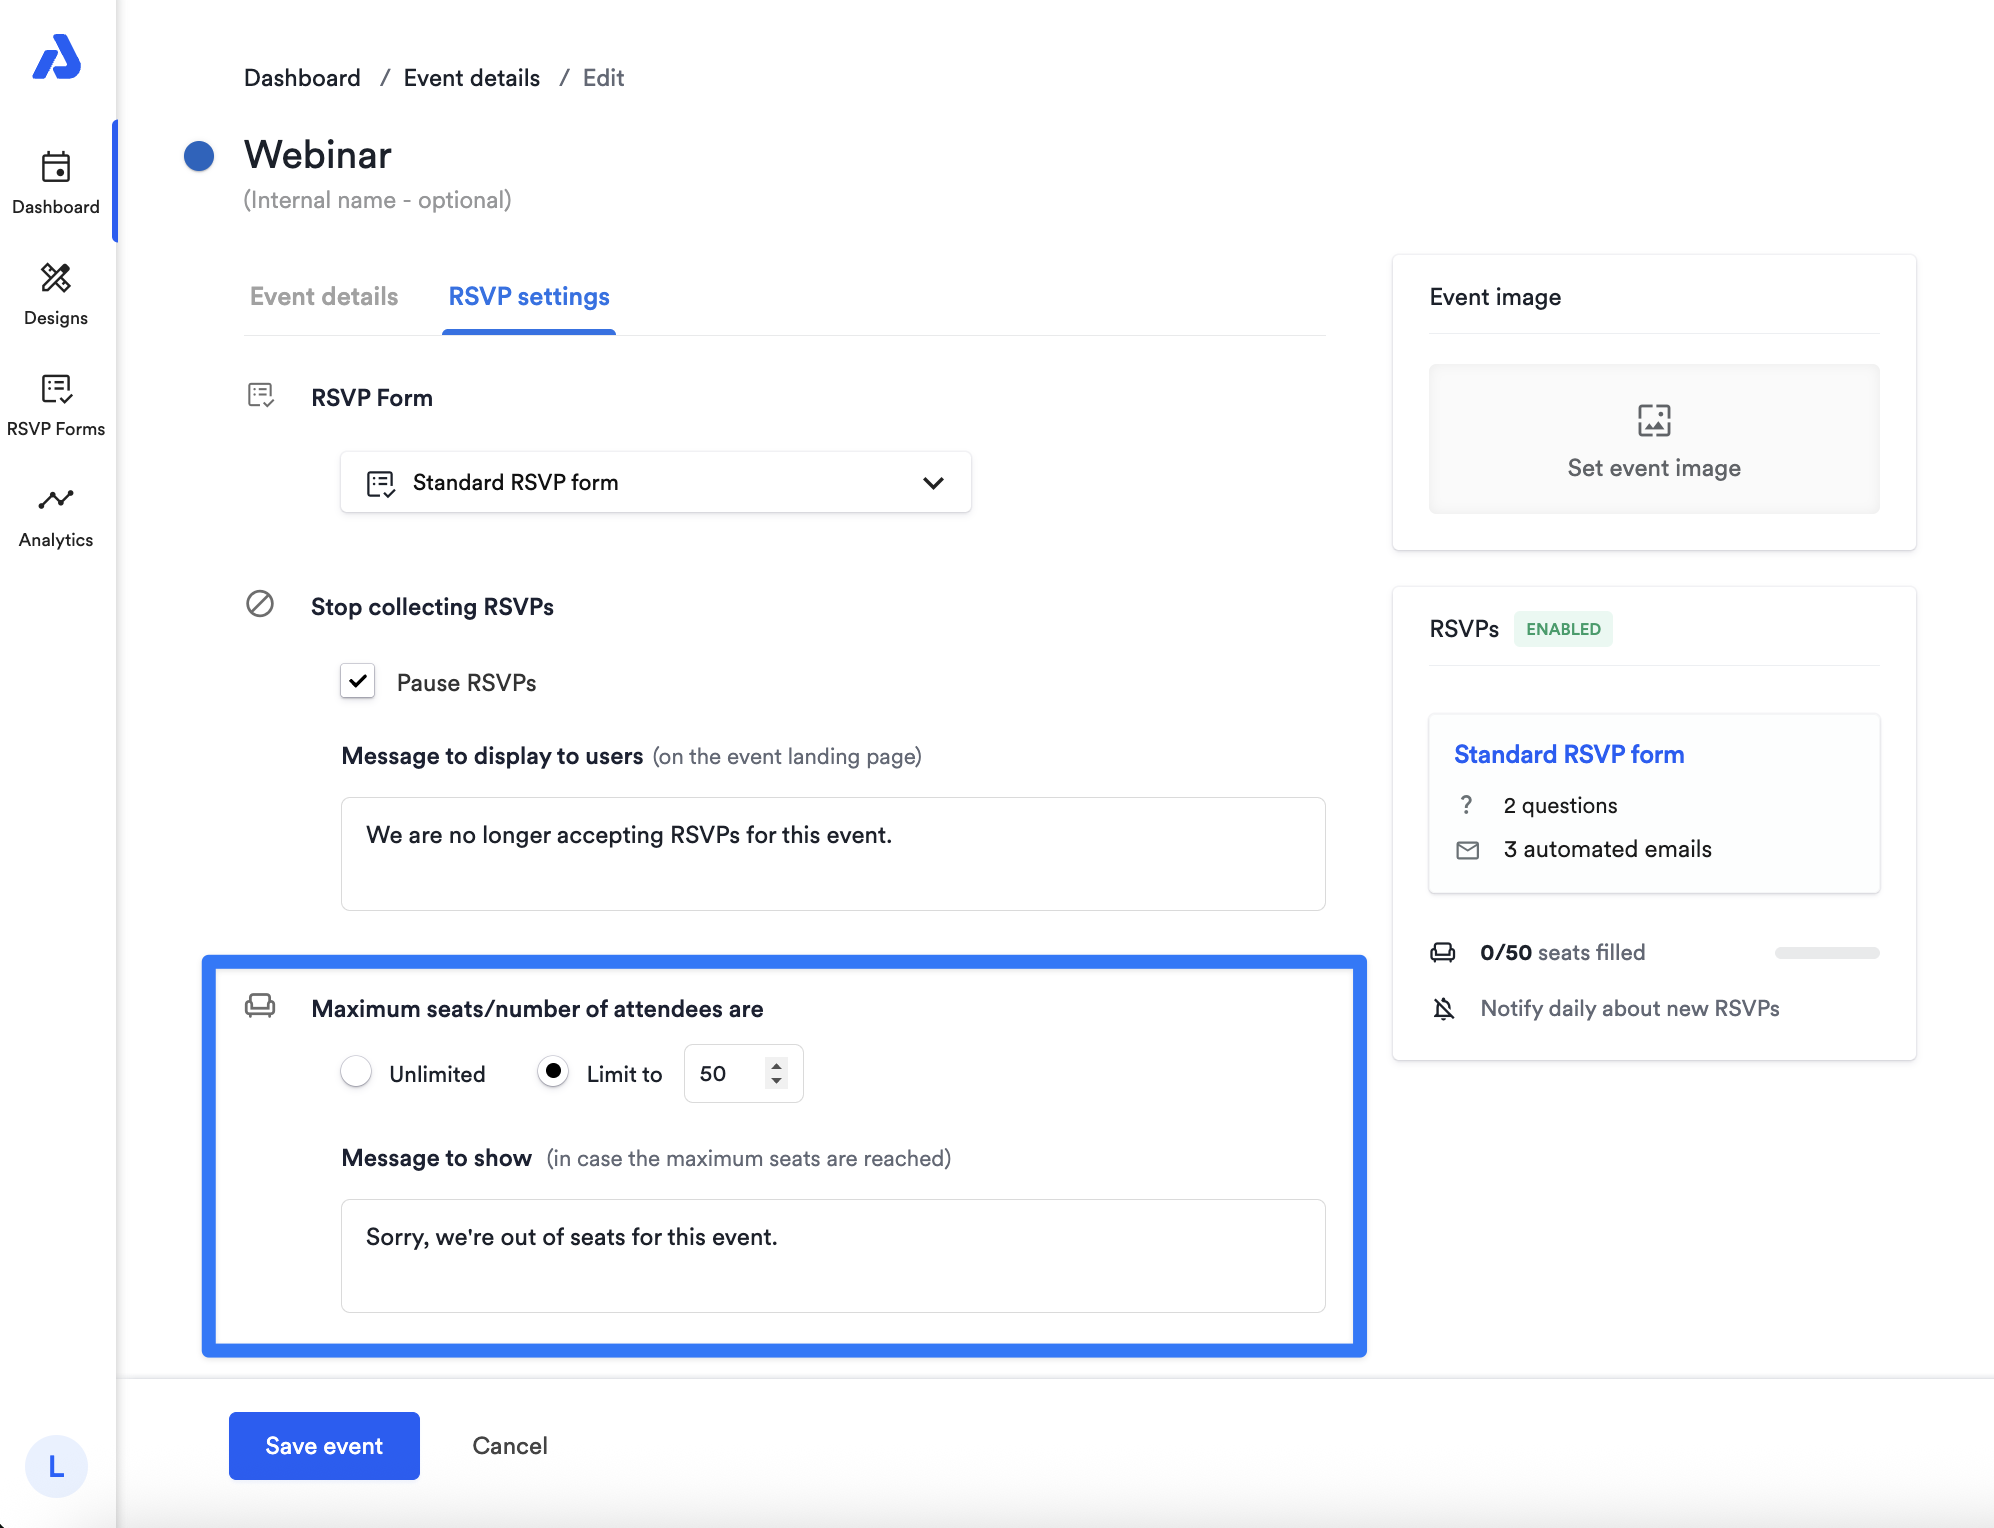This screenshot has width=1994, height=1528.
Task: Switch to the Event details tab
Action: point(324,297)
